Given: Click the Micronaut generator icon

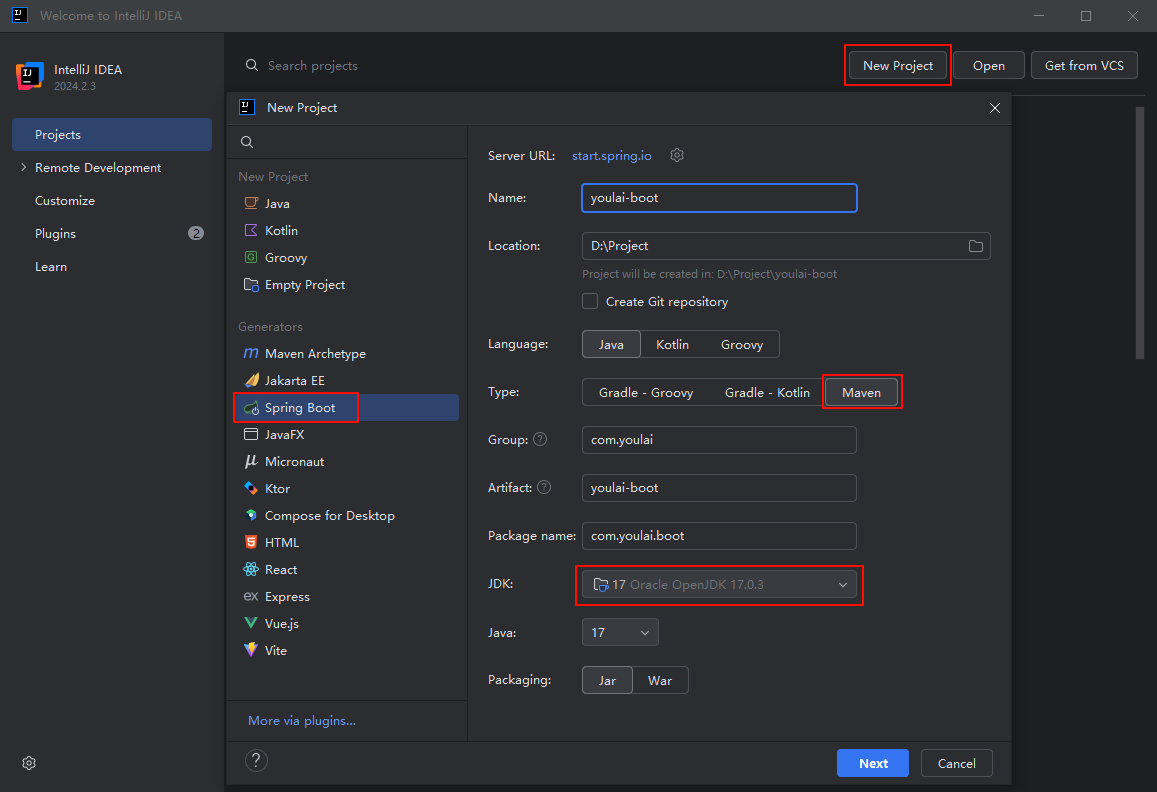Looking at the screenshot, I should pos(251,461).
